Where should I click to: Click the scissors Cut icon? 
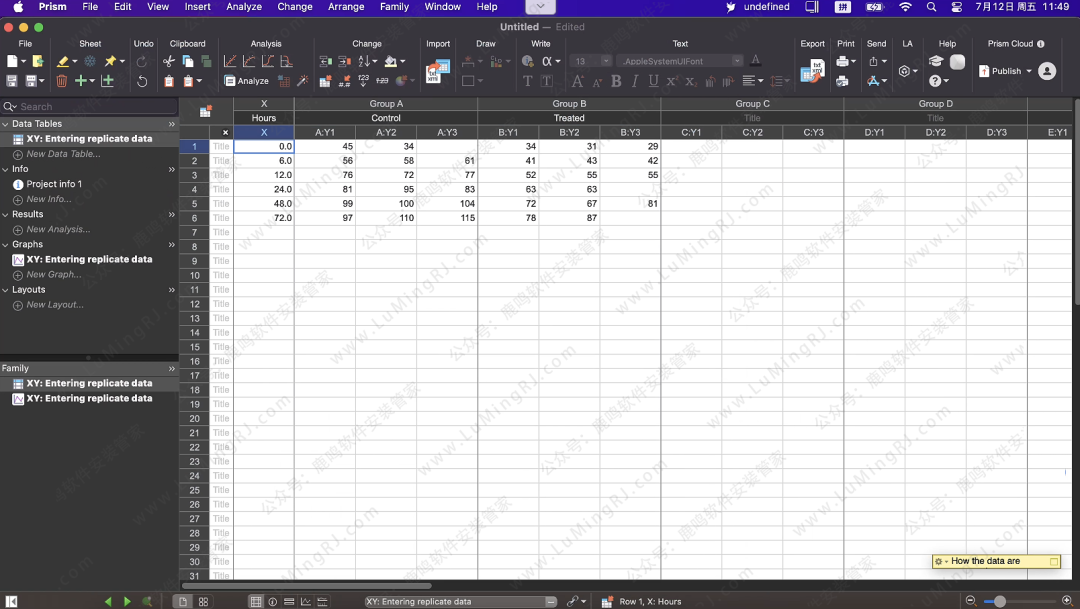(x=169, y=62)
